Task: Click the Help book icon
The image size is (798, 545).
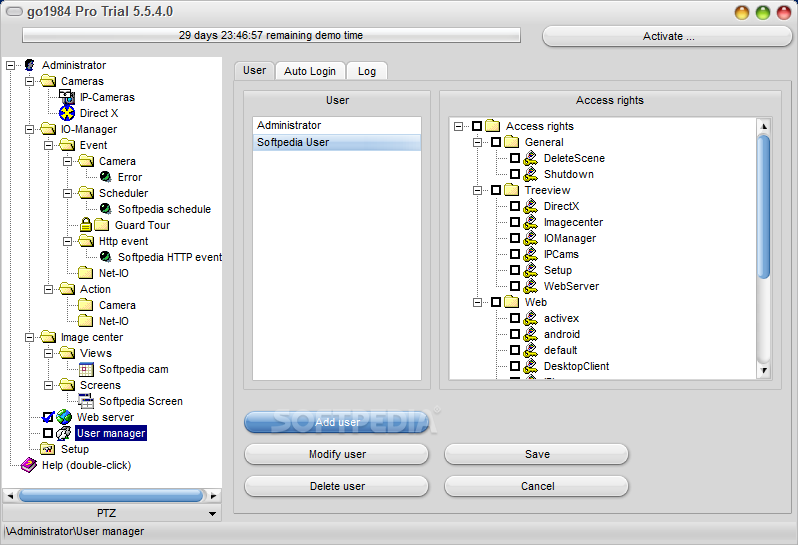Action: click(29, 465)
